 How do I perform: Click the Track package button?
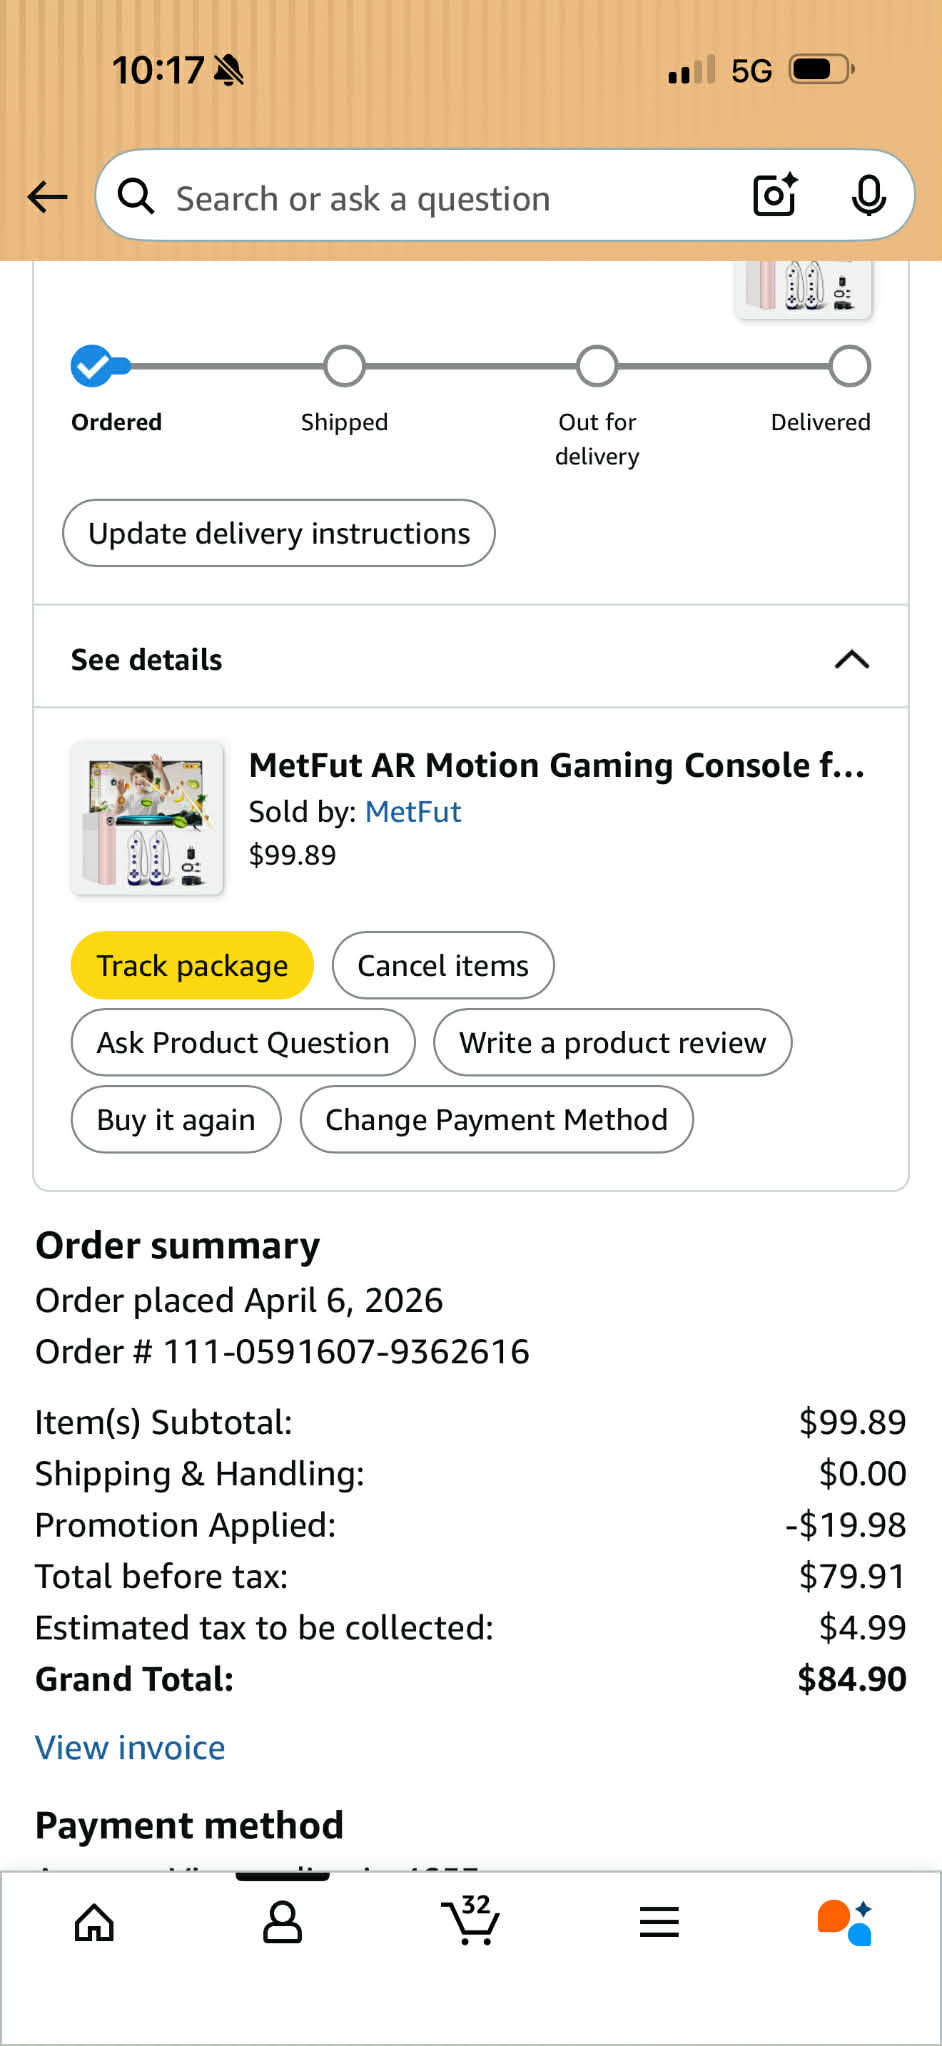pyautogui.click(x=192, y=965)
